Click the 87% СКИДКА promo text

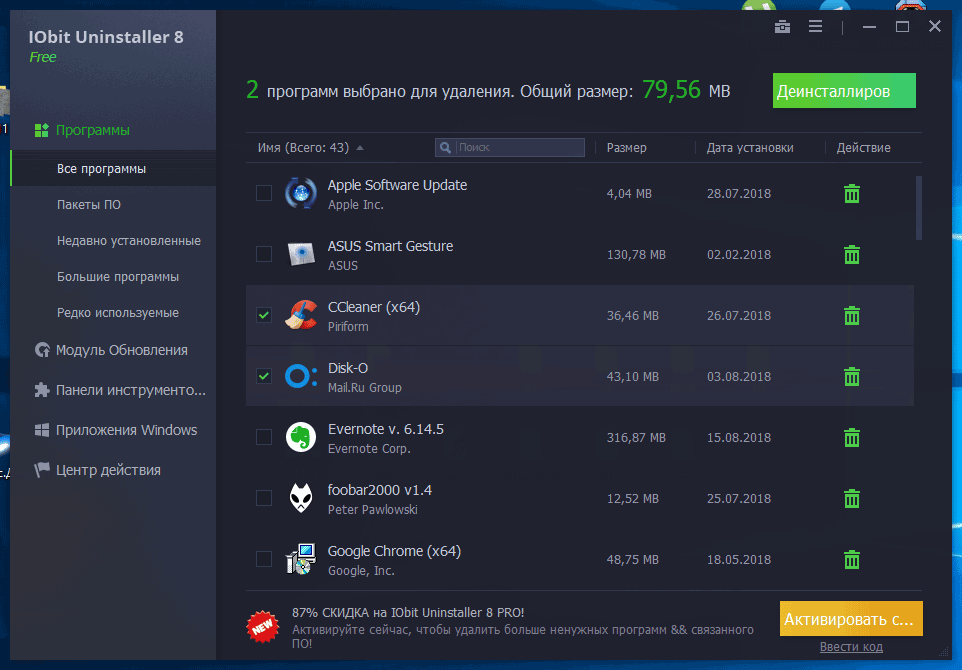(408, 612)
